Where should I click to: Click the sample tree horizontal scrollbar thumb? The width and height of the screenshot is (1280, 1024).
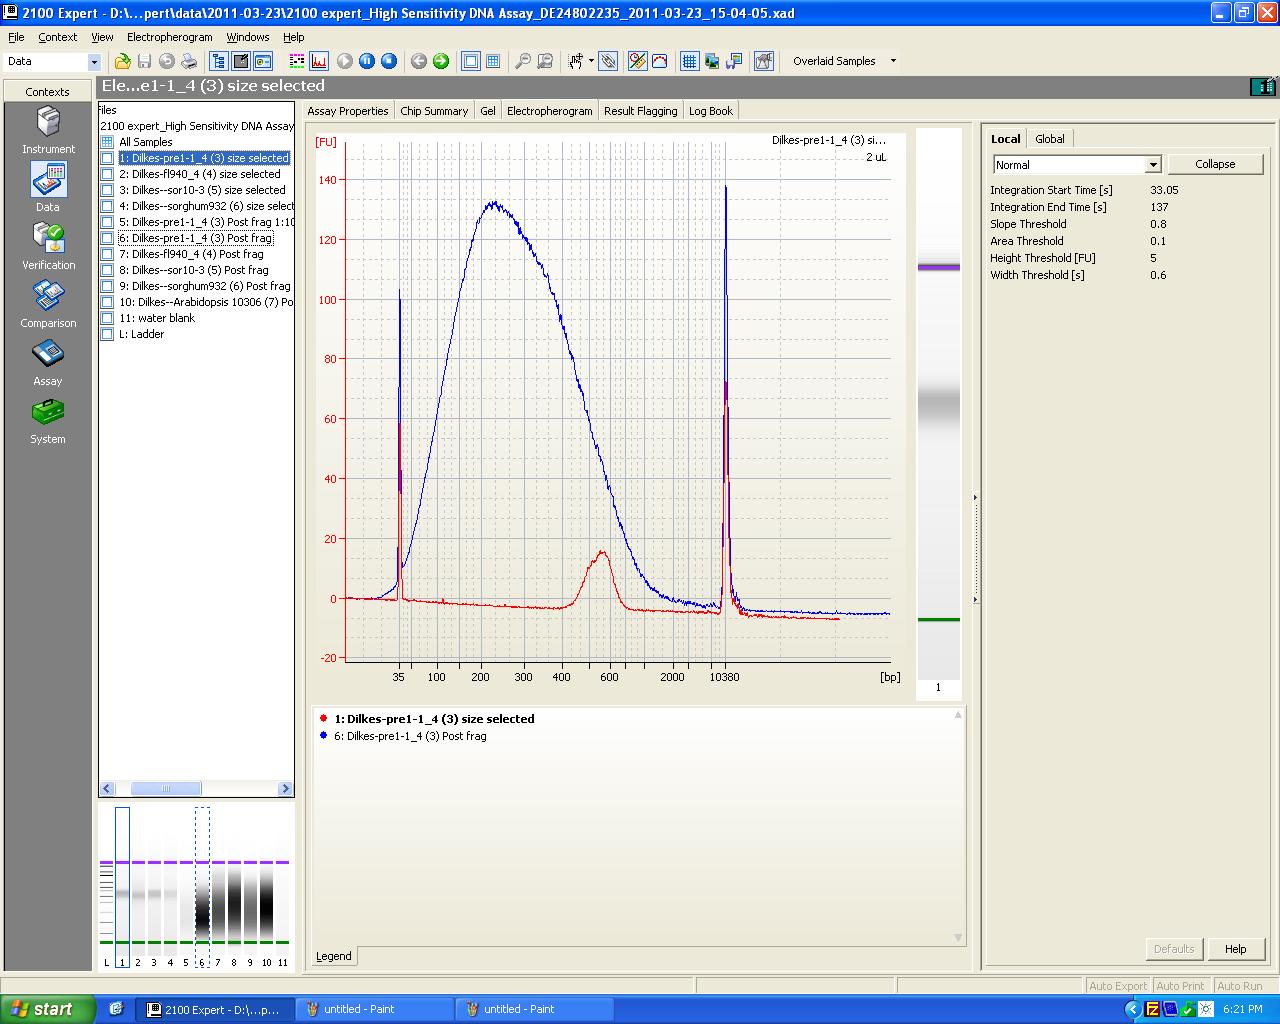[166, 789]
